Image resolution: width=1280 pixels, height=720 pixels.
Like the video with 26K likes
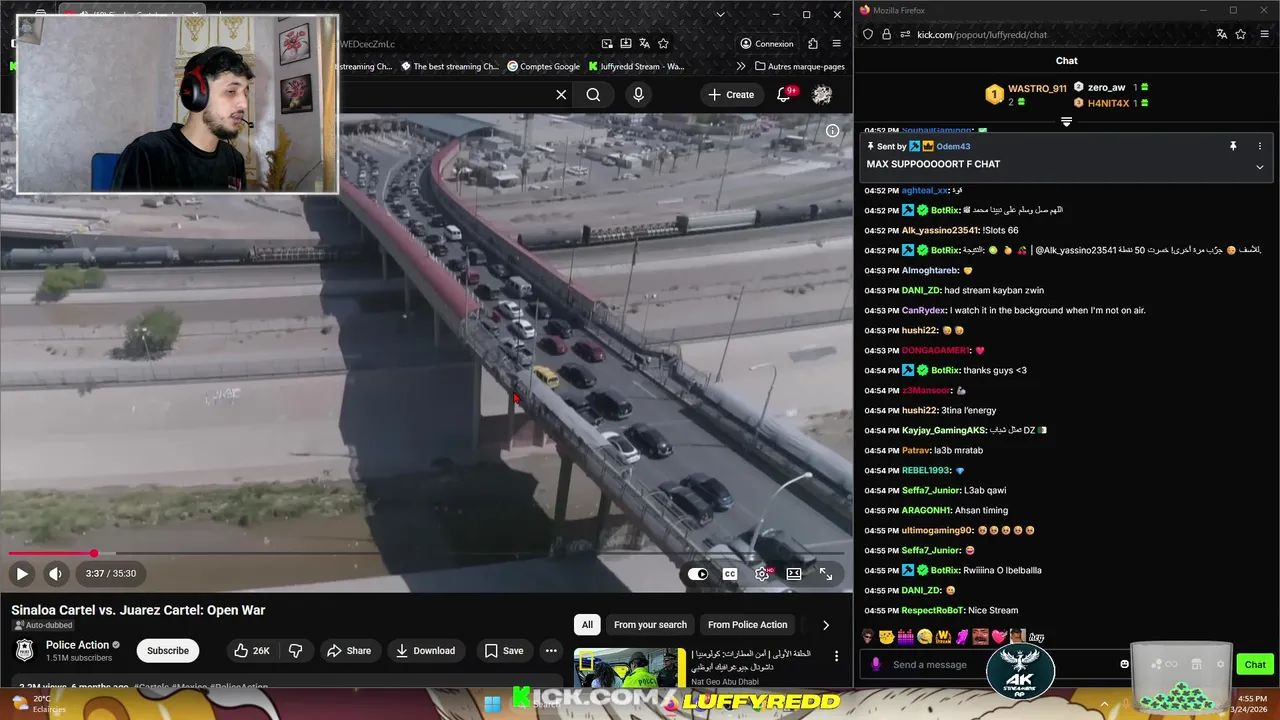[x=252, y=651]
